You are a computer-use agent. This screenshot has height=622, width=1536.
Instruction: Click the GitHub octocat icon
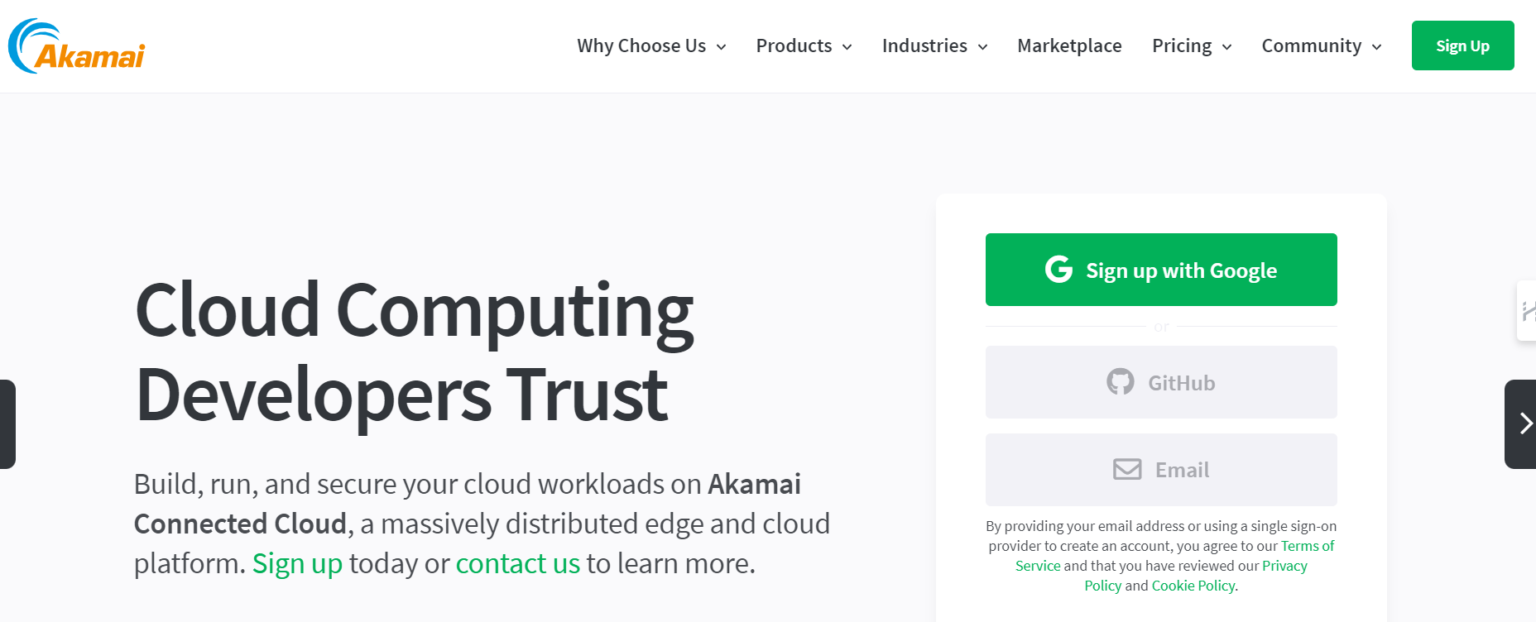pos(1120,382)
